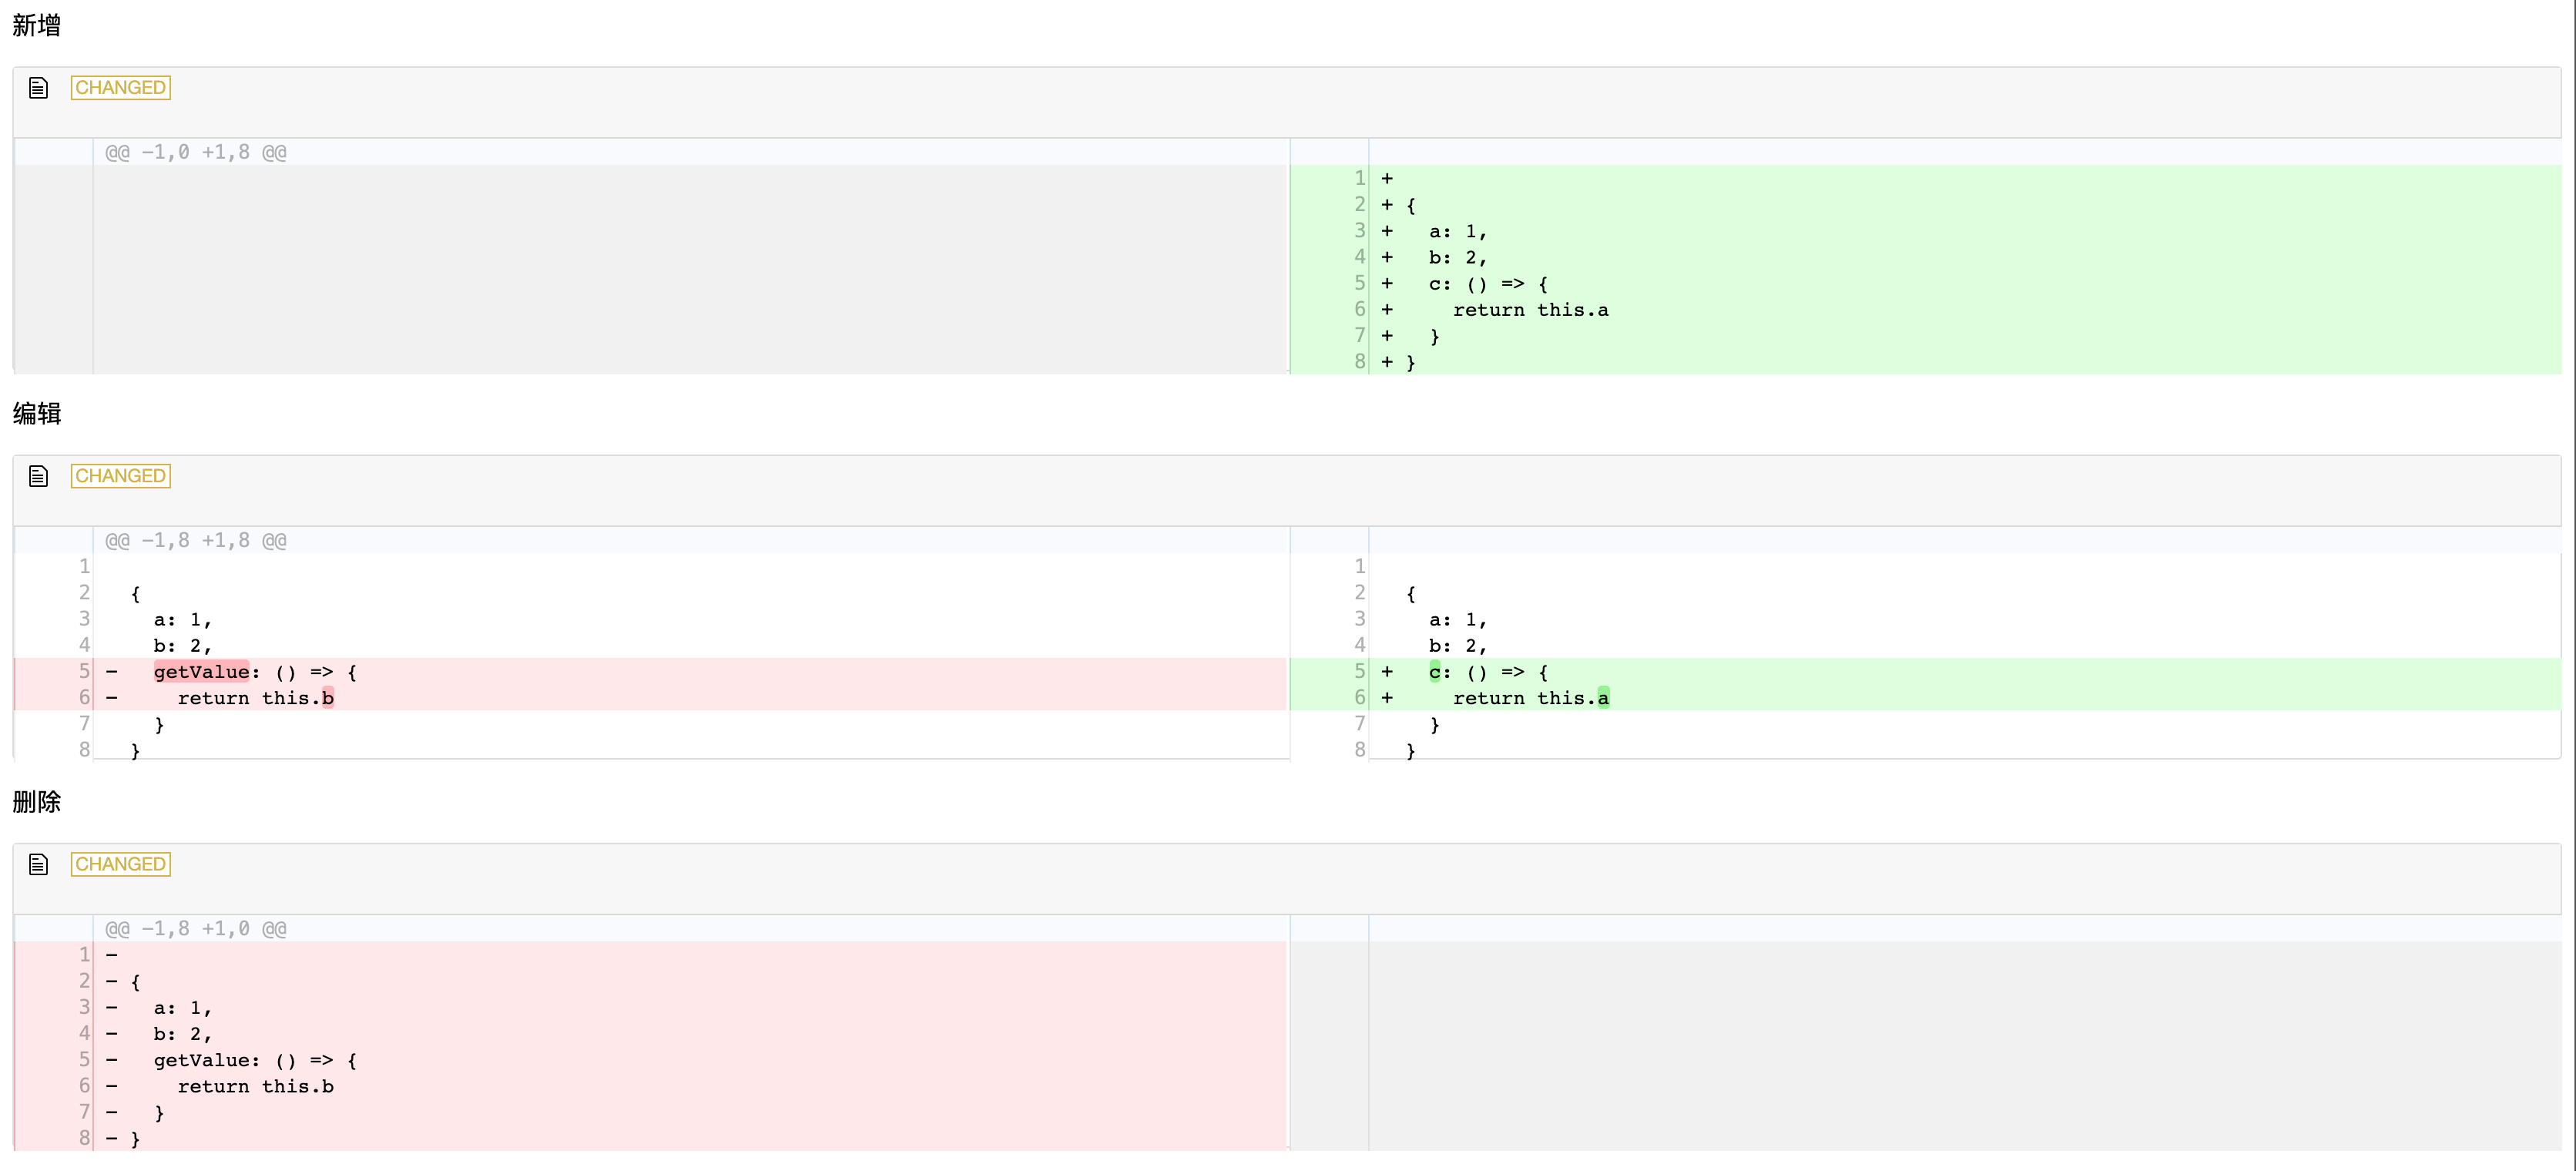The image size is (2576, 1171).
Task: Collapse the hunk header '@@ -1,8 +1,0 @@'
Action: [196, 928]
